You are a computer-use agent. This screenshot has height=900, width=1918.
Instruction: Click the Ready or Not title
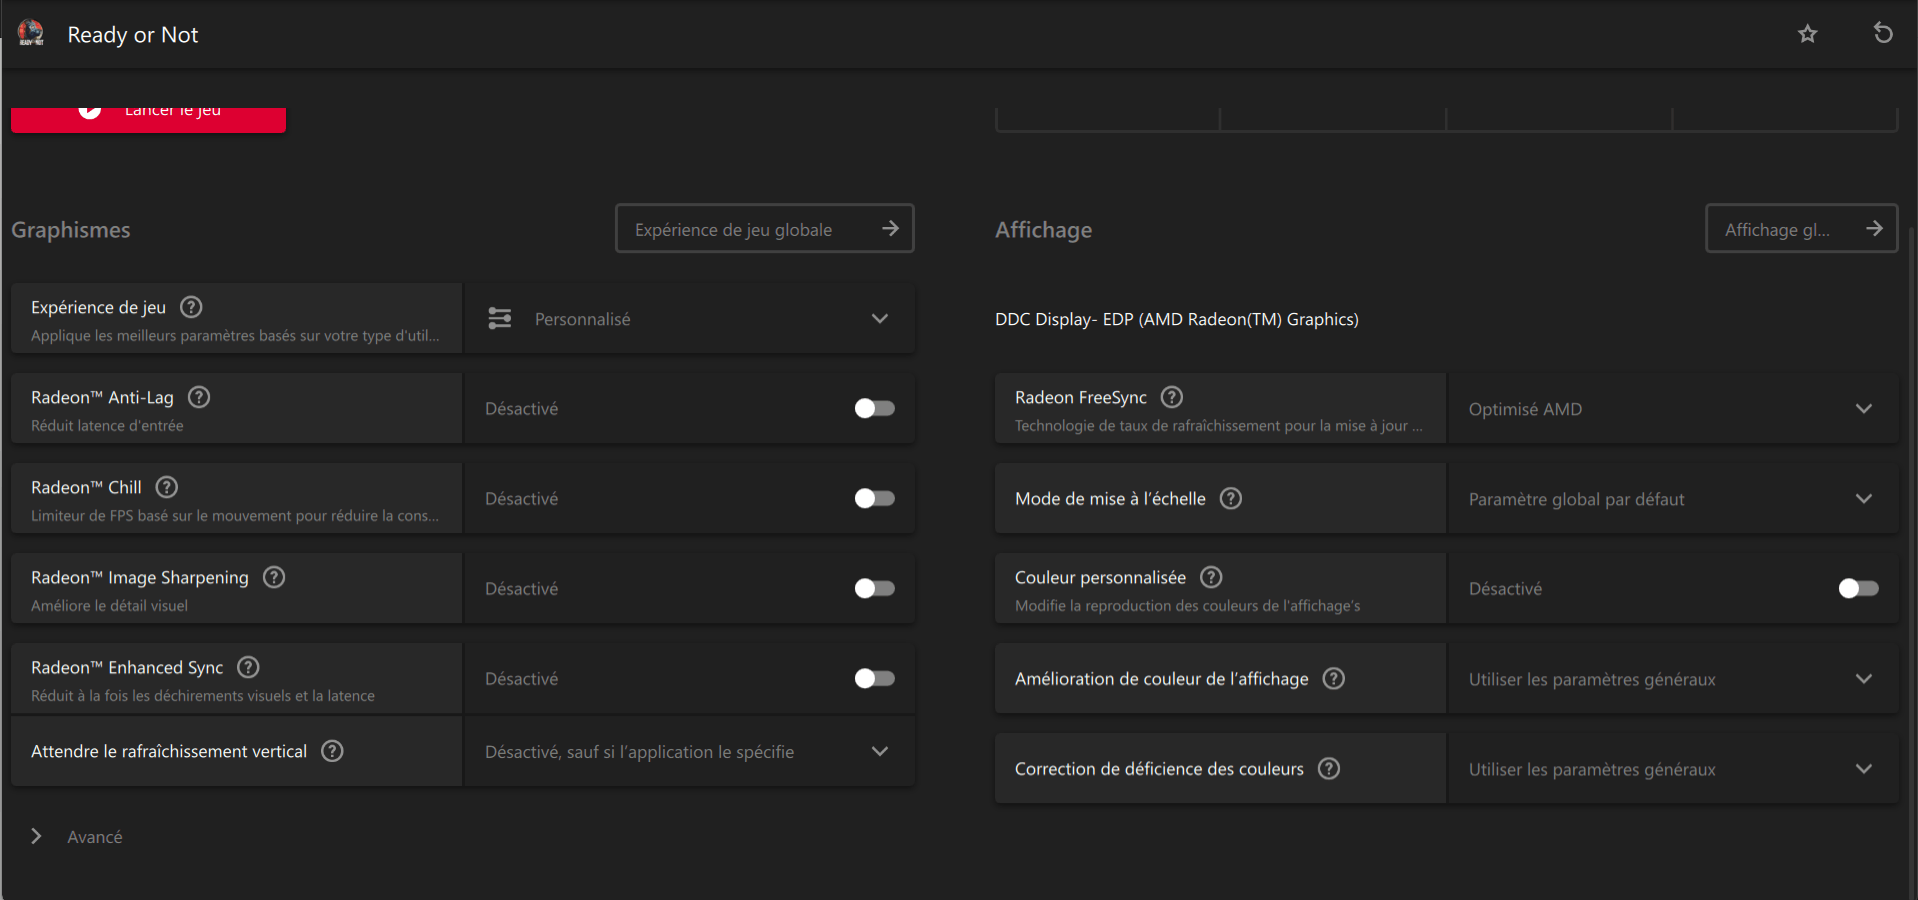point(133,35)
